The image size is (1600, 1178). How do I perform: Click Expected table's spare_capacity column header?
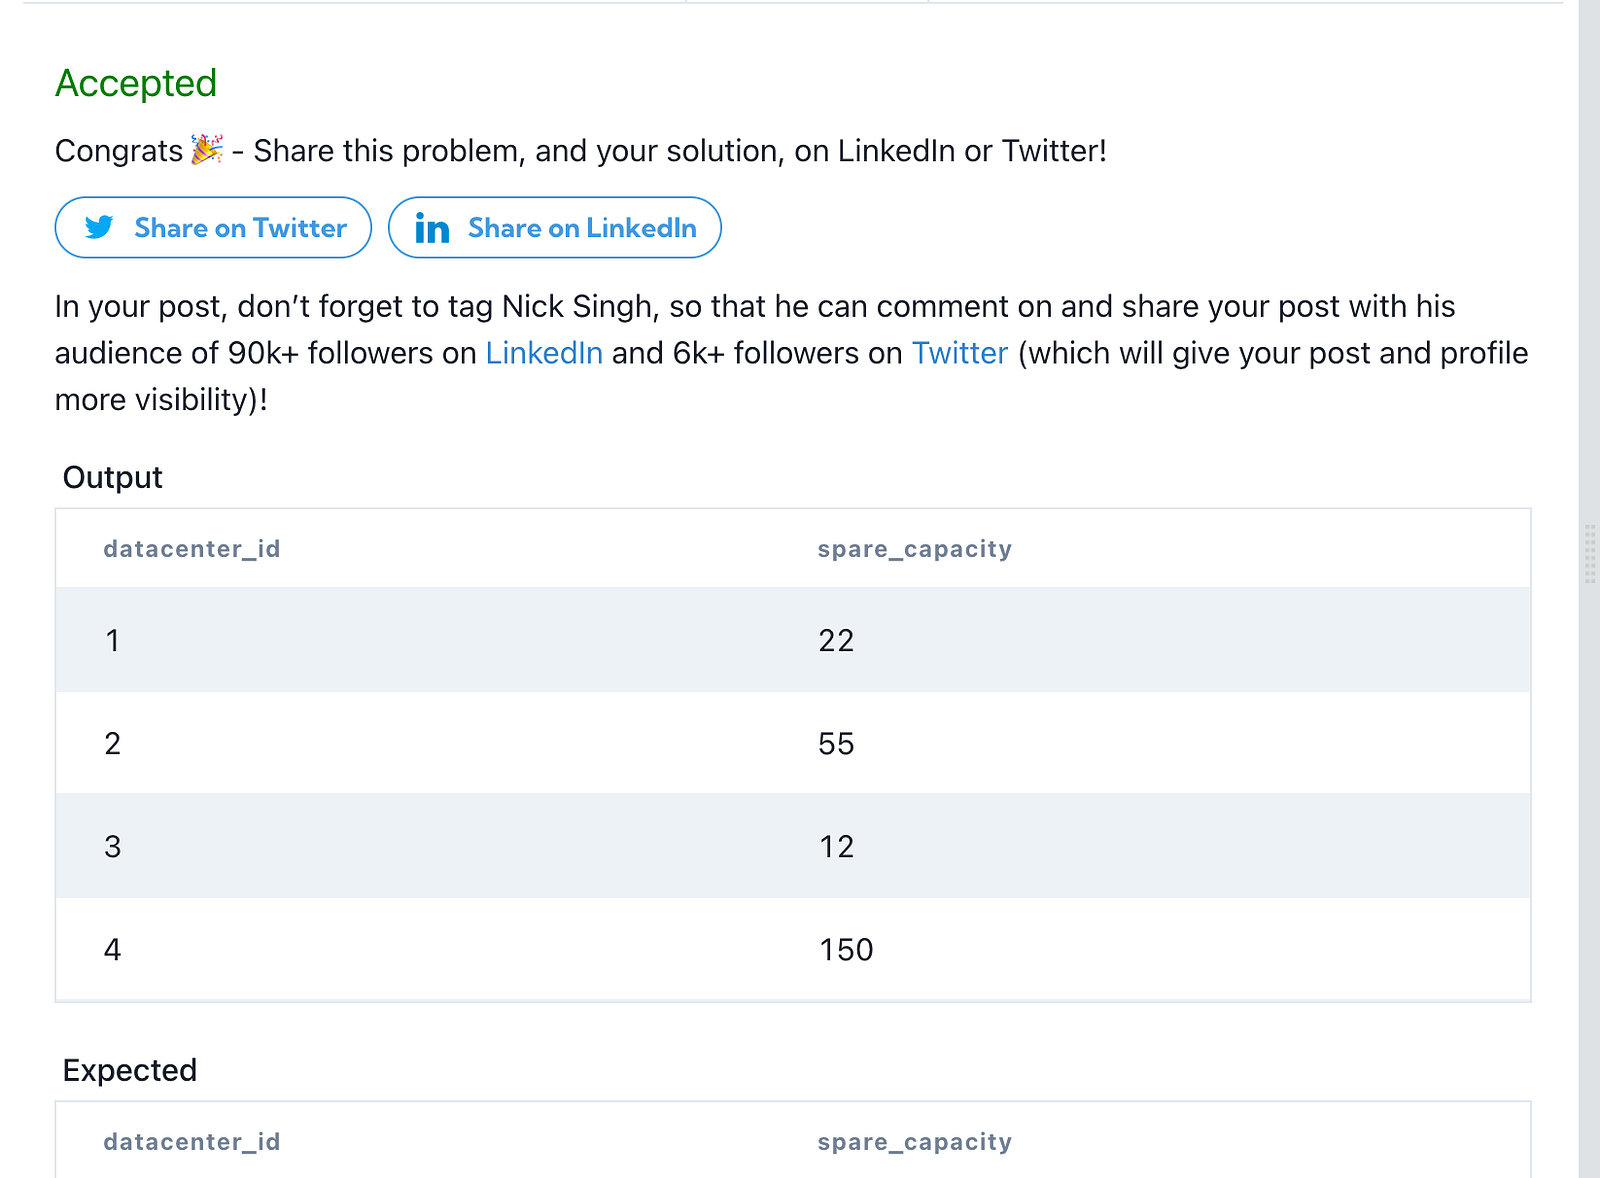coord(914,1142)
